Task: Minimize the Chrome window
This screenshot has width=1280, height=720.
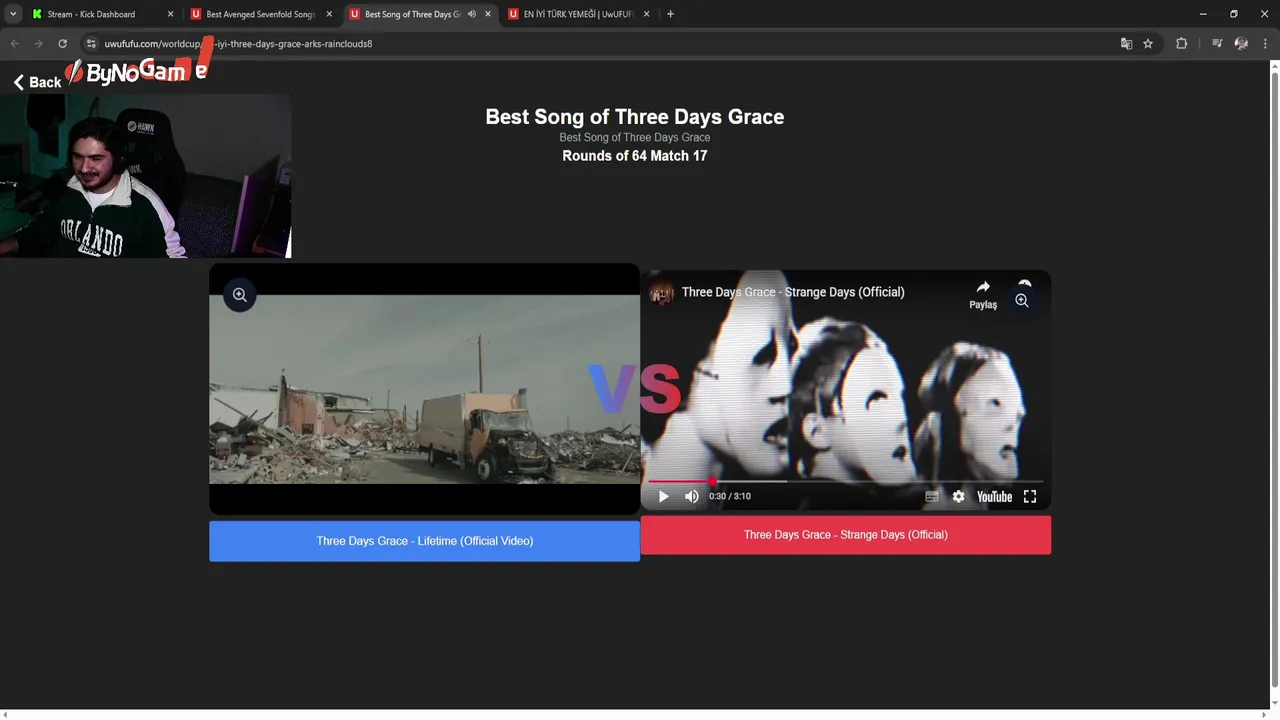Action: tap(1203, 14)
